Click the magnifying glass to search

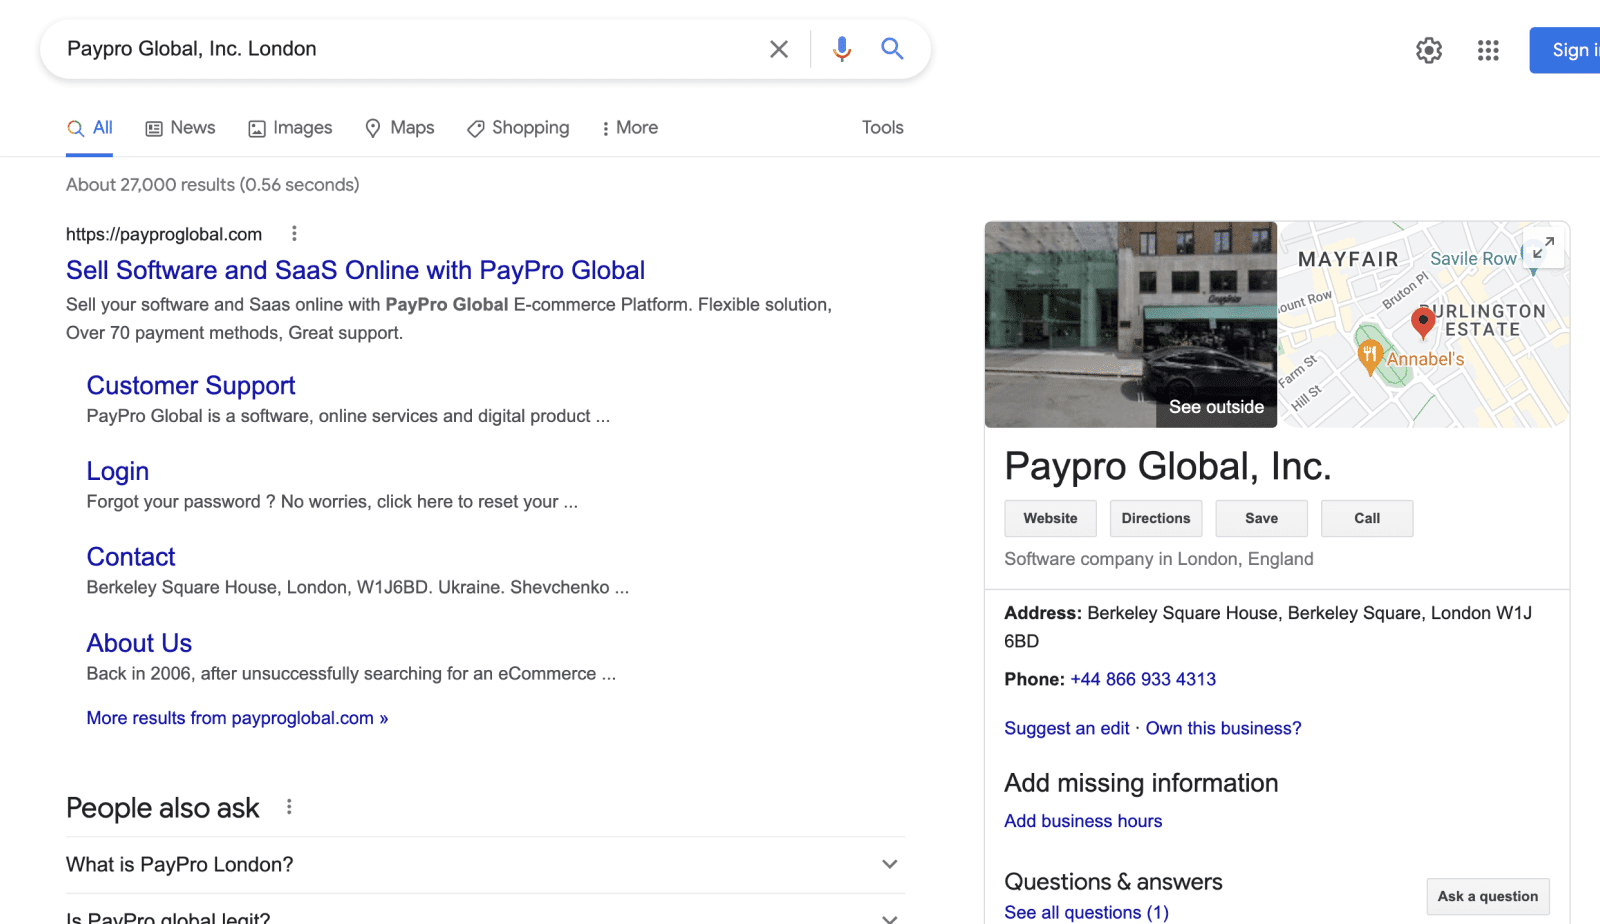click(891, 48)
